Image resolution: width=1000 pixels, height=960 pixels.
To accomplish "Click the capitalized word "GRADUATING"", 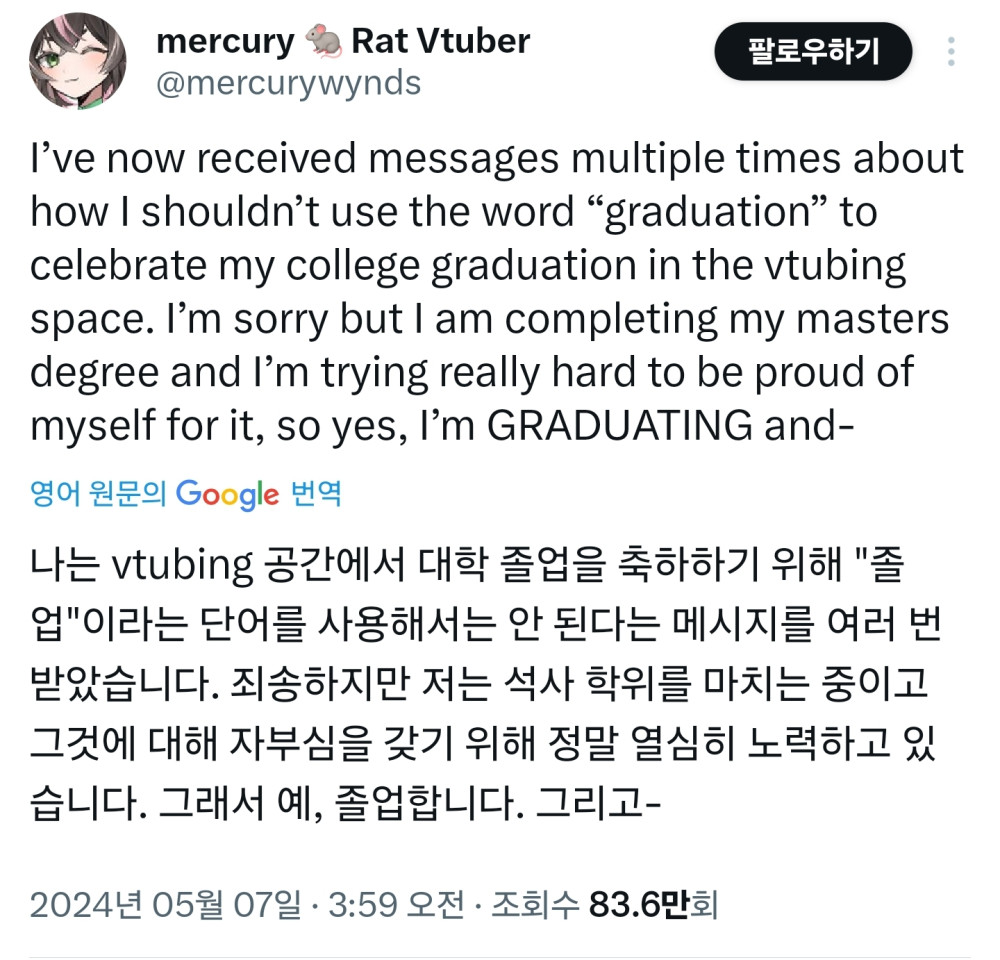I will (x=620, y=426).
